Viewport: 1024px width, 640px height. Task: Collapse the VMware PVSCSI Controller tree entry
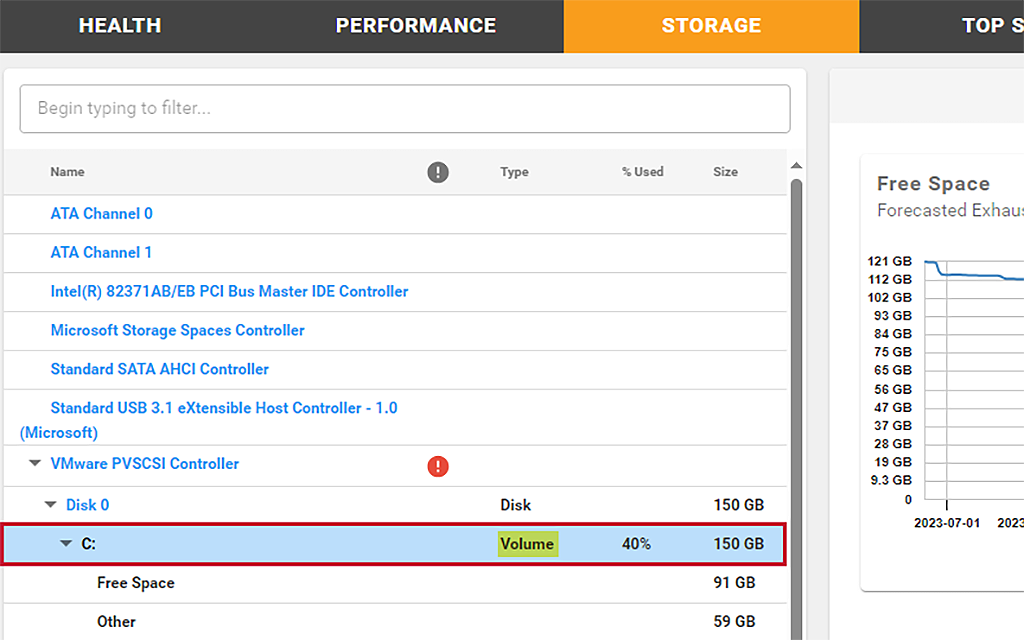coord(34,463)
